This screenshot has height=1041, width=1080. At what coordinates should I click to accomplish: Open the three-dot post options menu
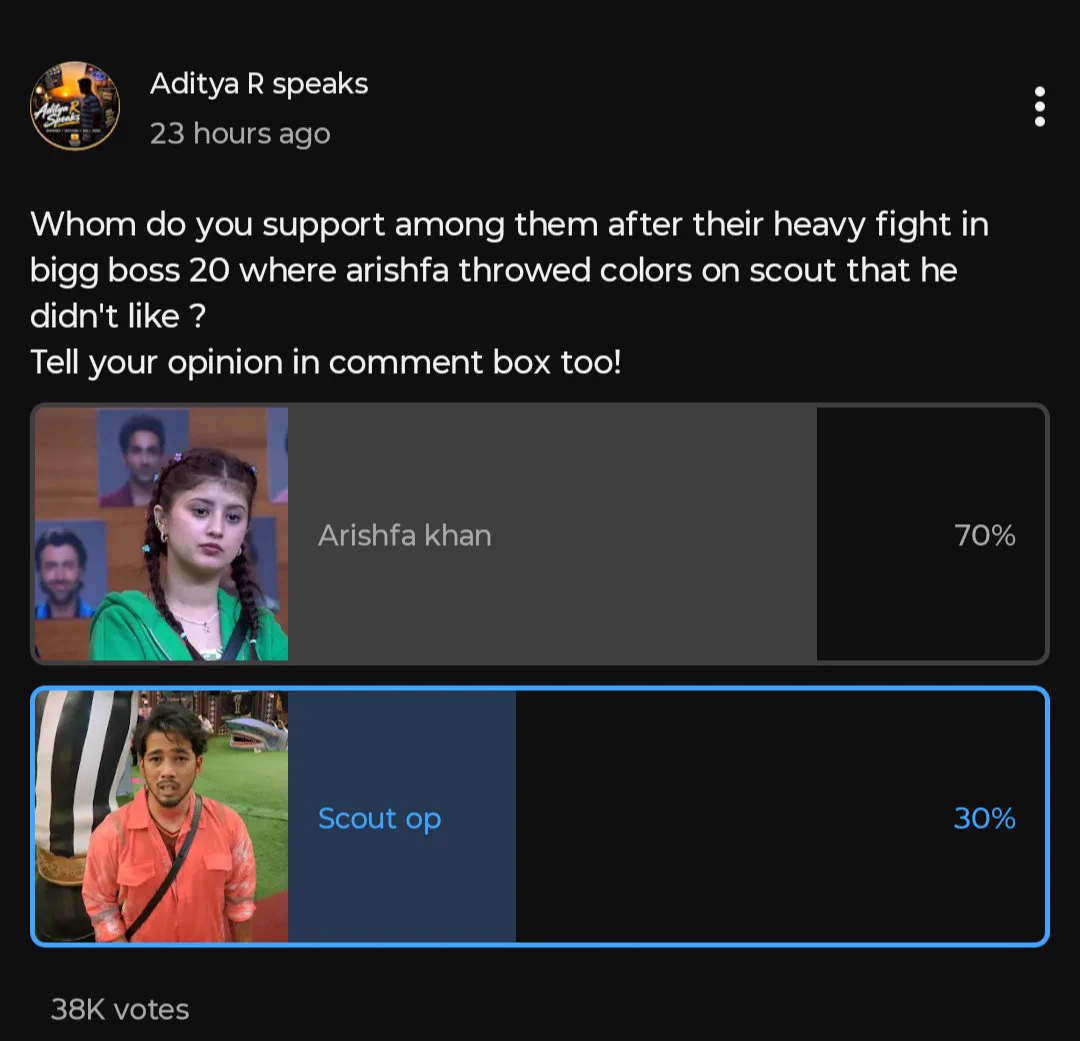click(x=1039, y=107)
